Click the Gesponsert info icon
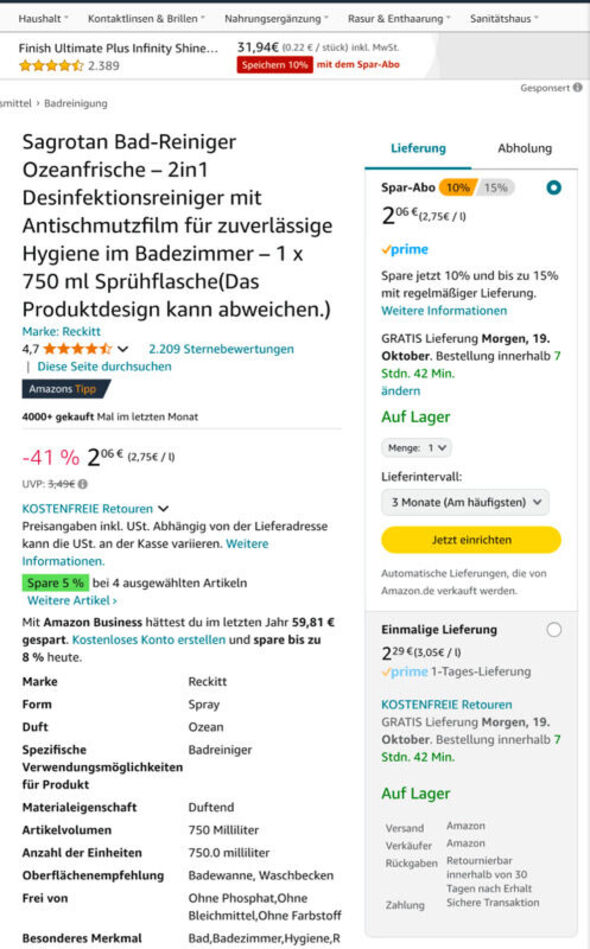Image resolution: width=590 pixels, height=949 pixels. [x=577, y=88]
